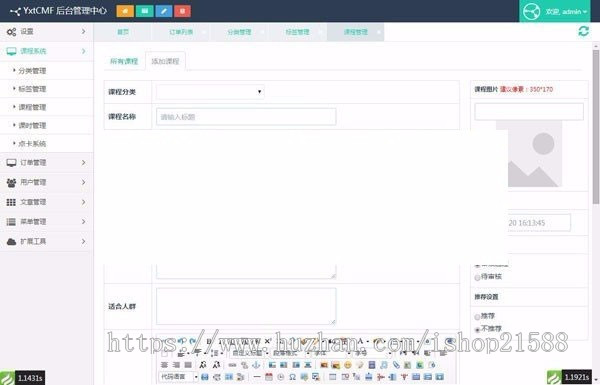Open 课时管理 in the sidebar submenu
This screenshot has width=600, height=385.
[x=32, y=125]
